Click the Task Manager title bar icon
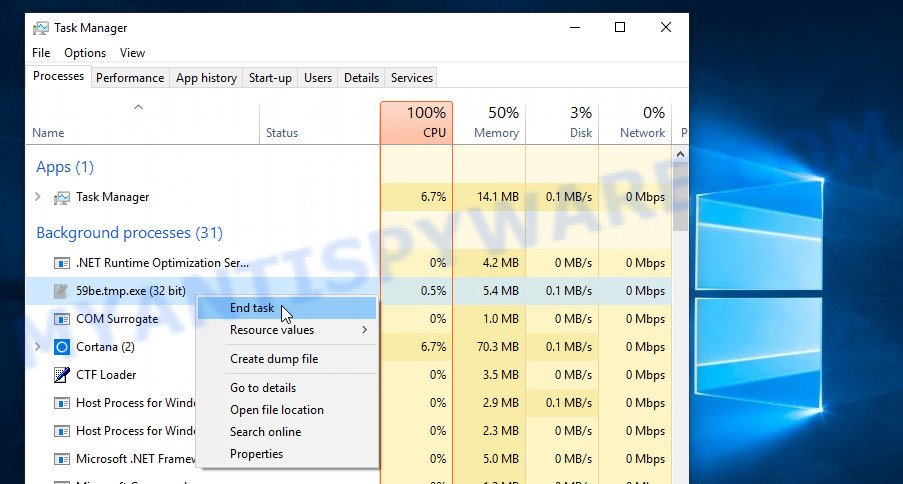This screenshot has width=903, height=484. [40, 28]
